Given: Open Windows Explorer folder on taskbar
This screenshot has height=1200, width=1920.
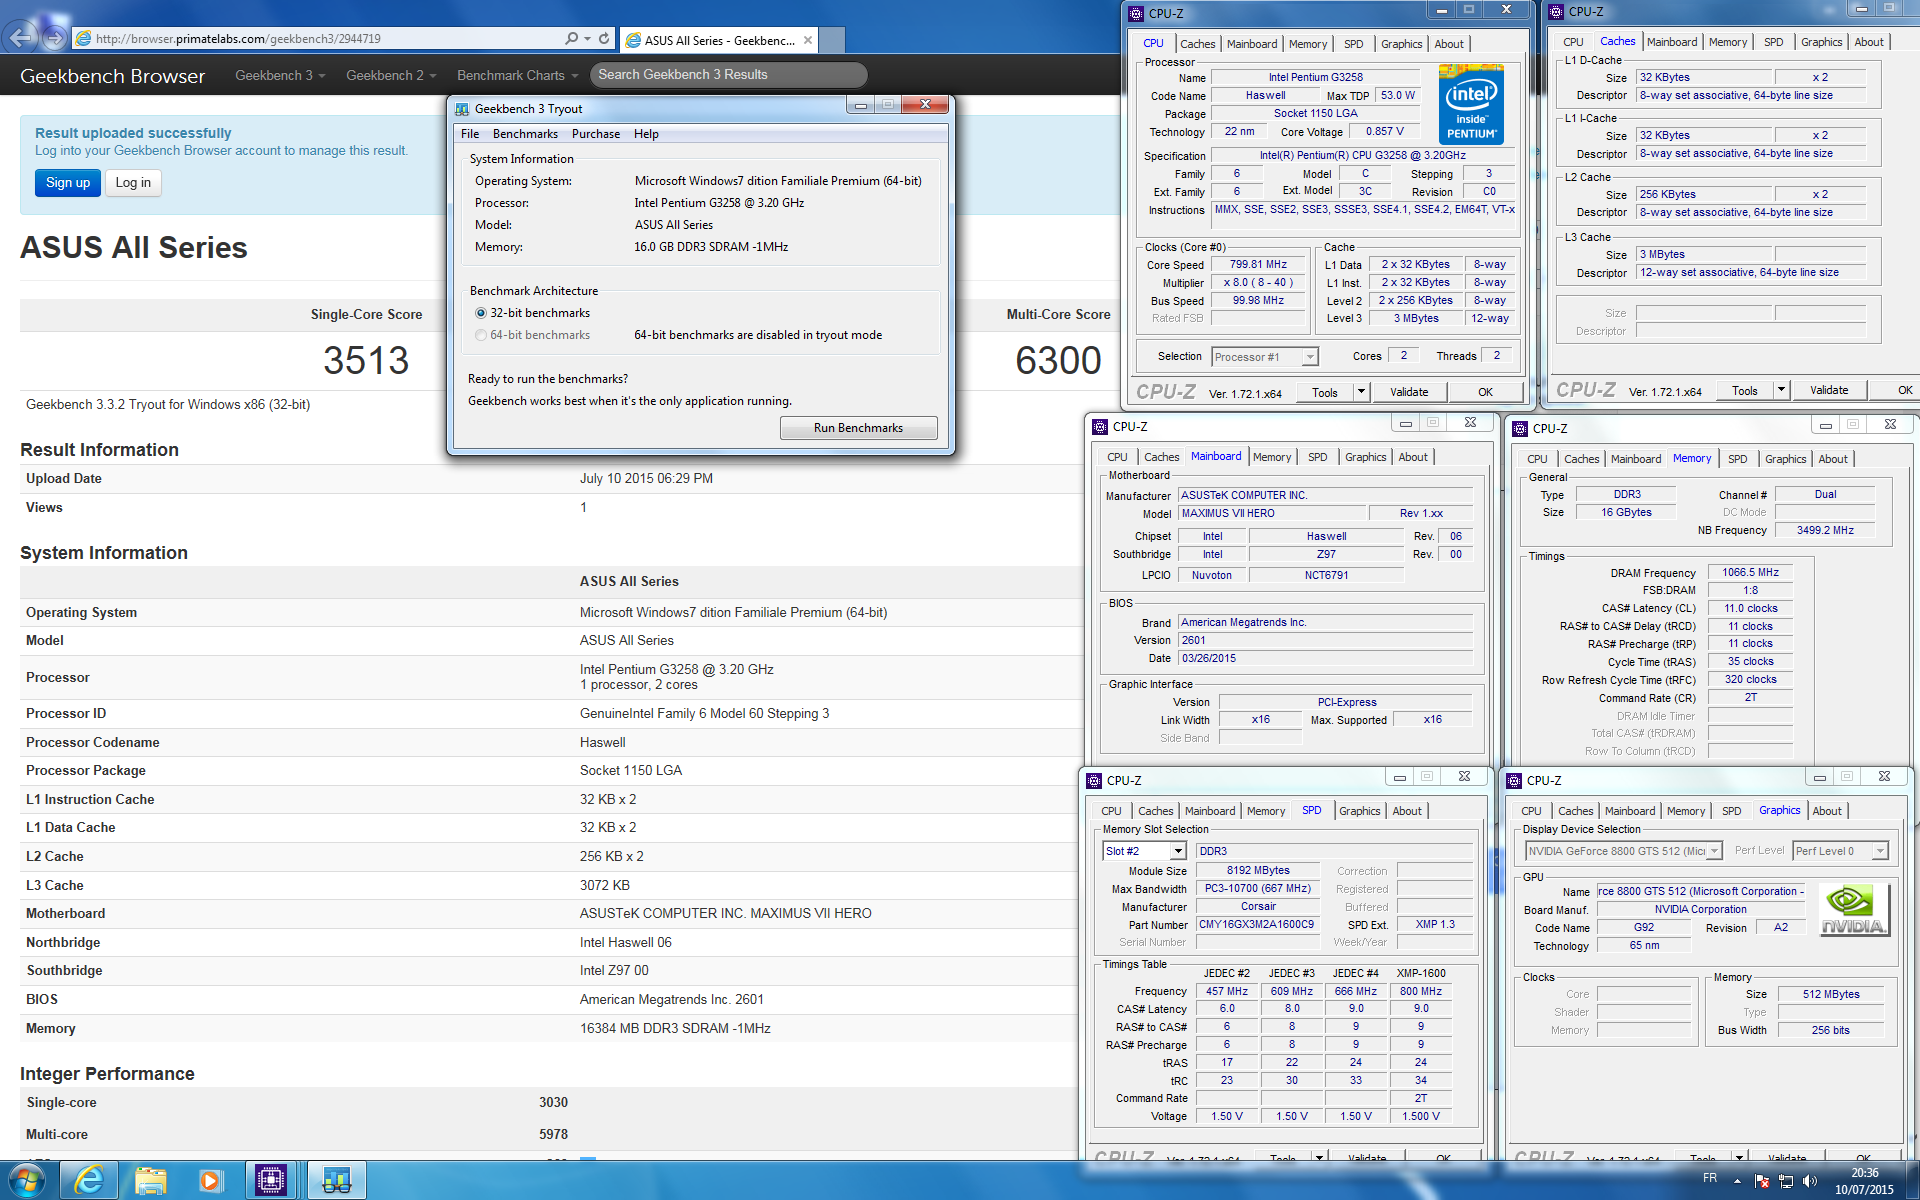Looking at the screenshot, I should pyautogui.click(x=150, y=1181).
